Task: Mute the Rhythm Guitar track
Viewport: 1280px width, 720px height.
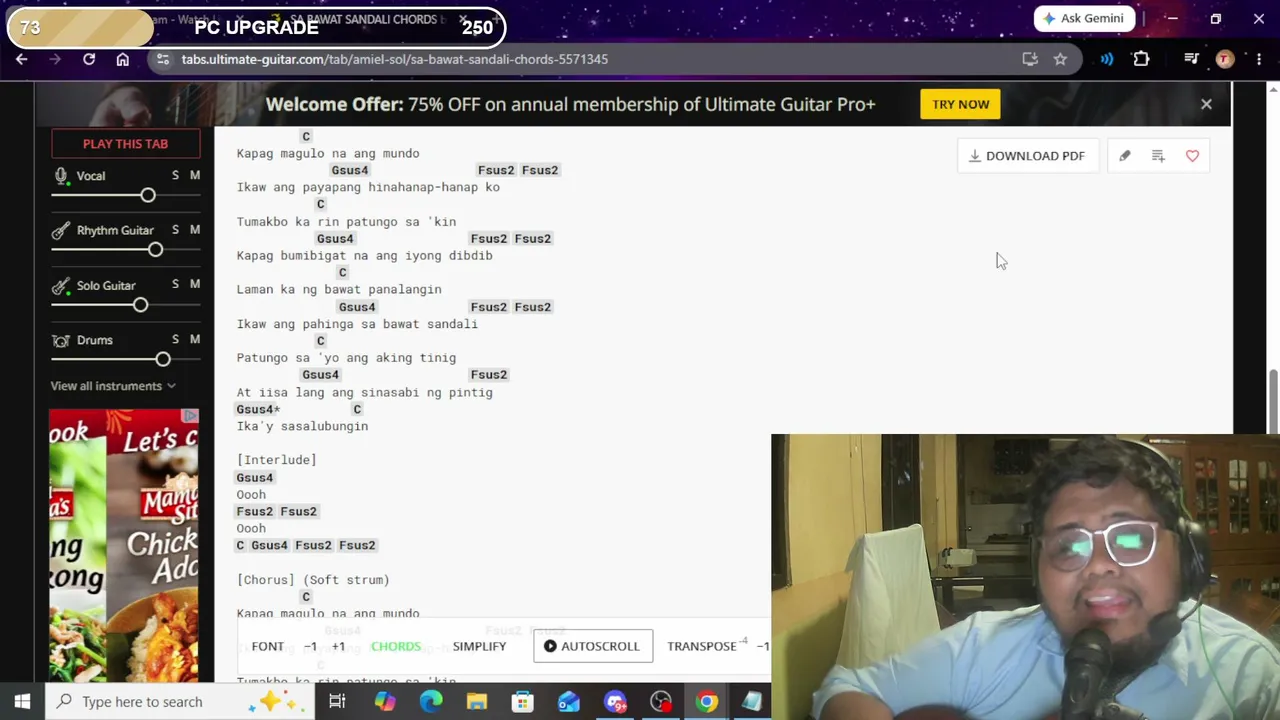Action: point(195,229)
